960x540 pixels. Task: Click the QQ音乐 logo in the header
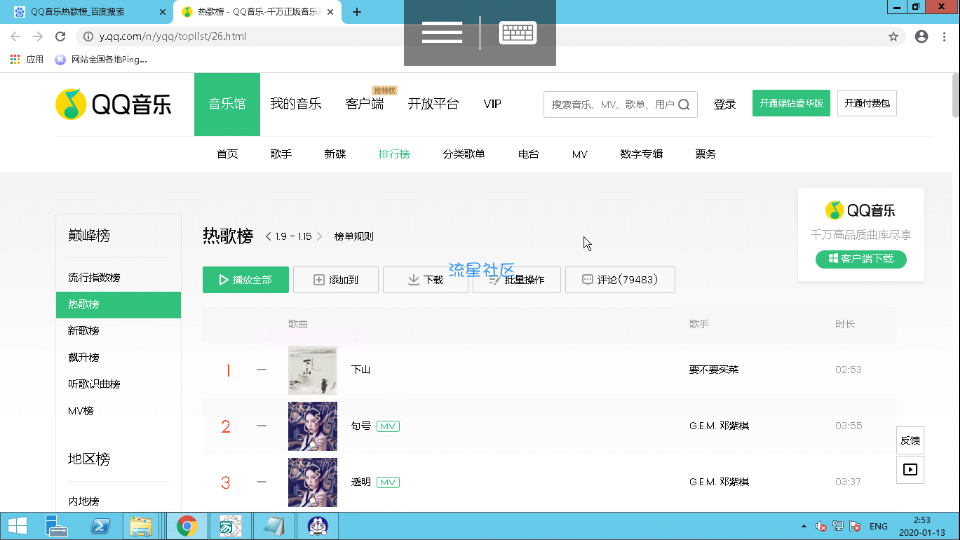(113, 104)
